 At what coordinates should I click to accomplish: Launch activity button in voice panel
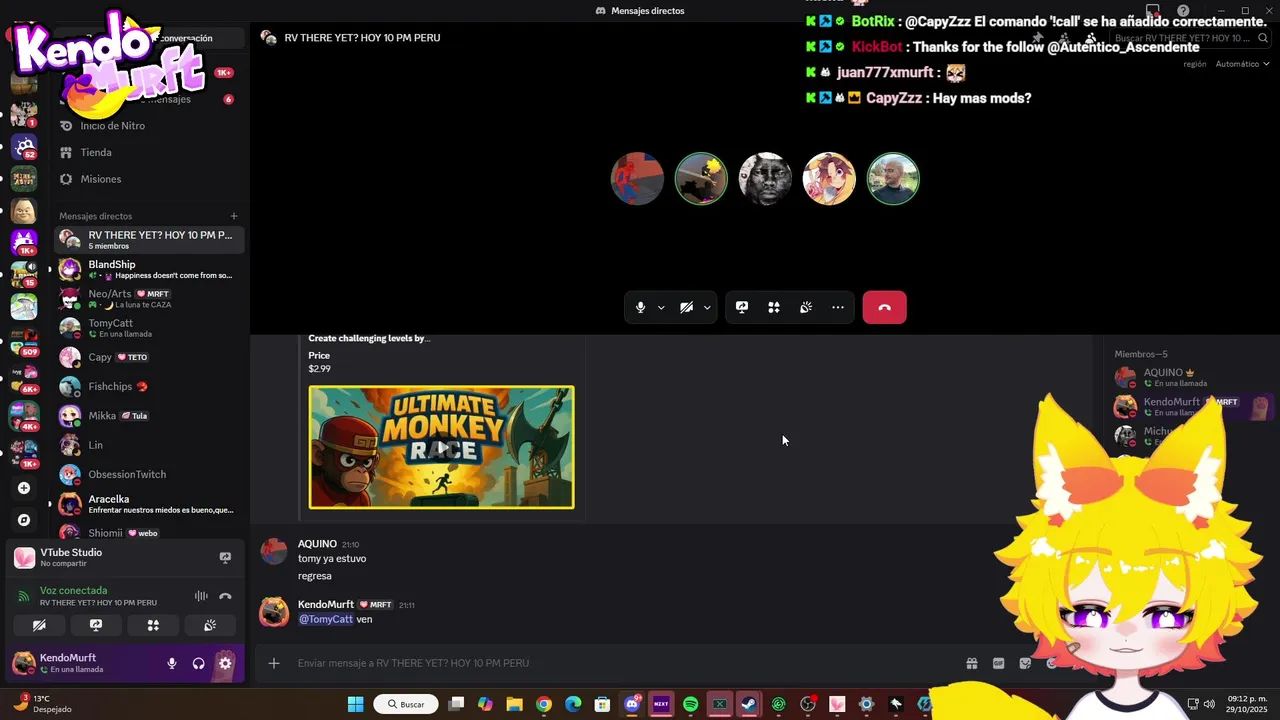point(153,625)
